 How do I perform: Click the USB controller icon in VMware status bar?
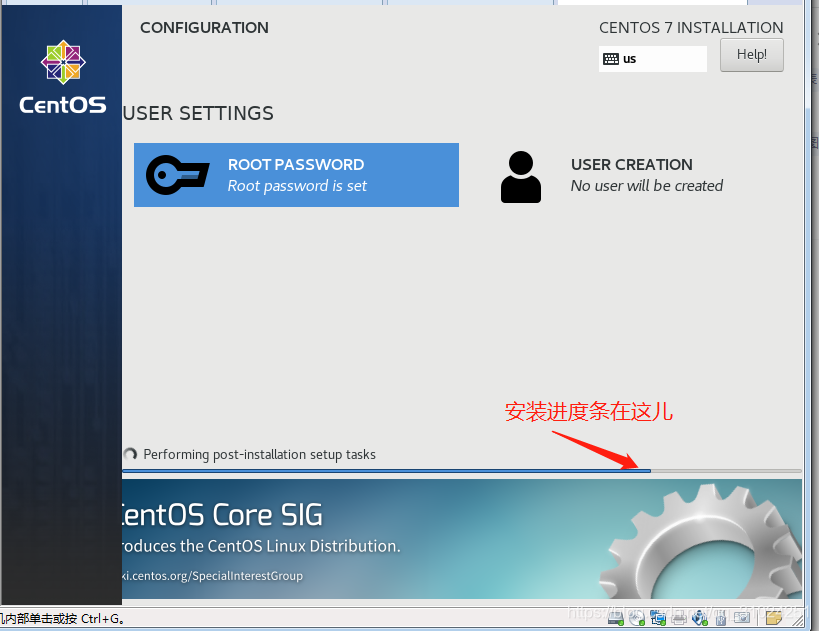tap(721, 619)
